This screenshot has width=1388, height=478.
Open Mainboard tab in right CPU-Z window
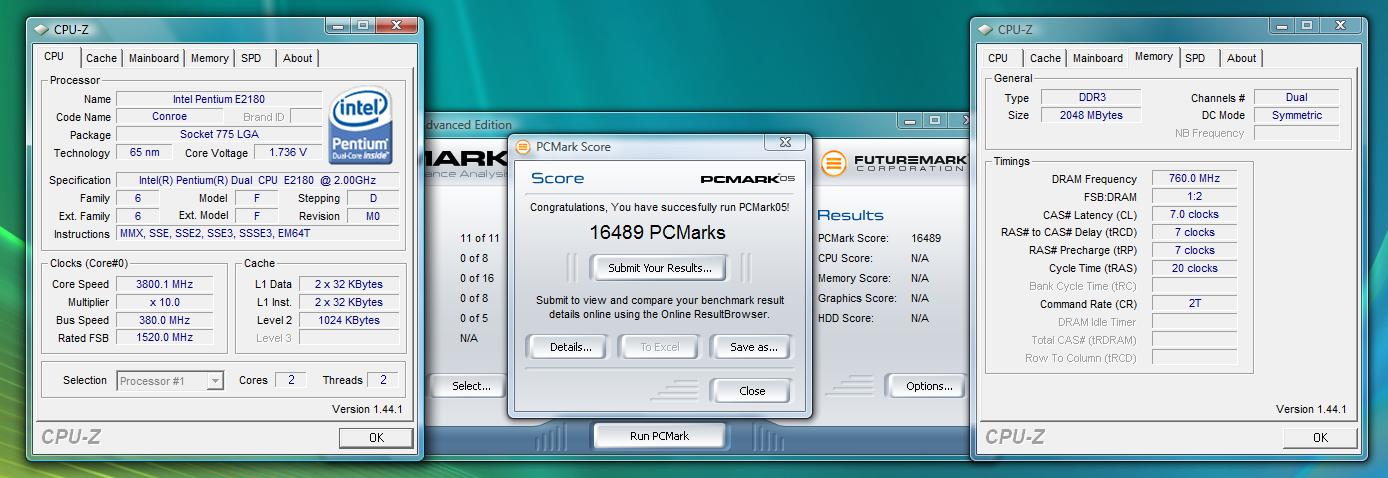[x=1098, y=58]
